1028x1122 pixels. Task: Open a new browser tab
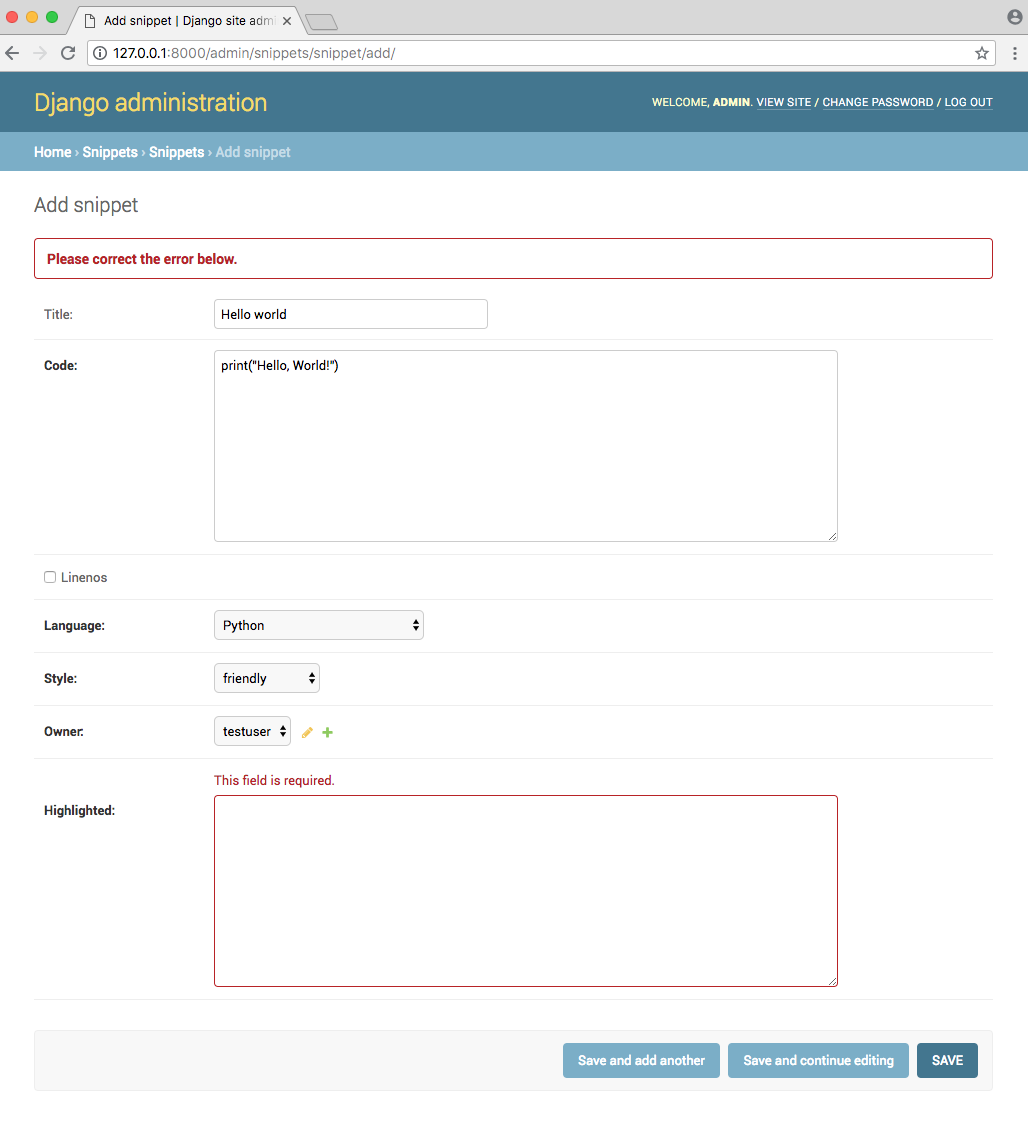point(321,22)
